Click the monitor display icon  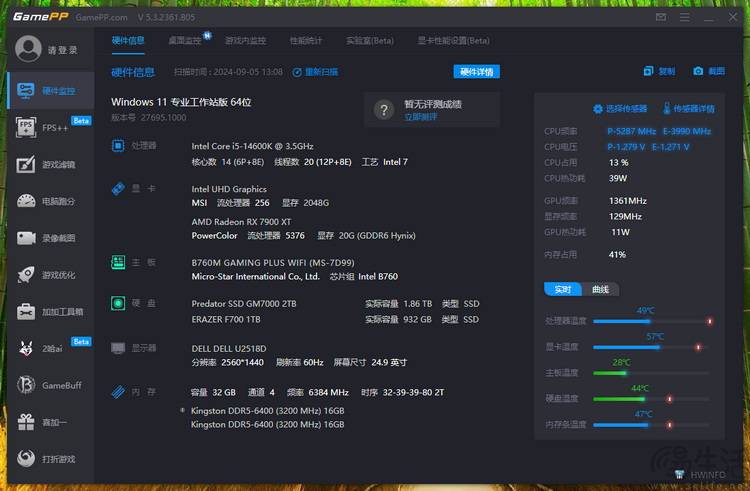[118, 348]
